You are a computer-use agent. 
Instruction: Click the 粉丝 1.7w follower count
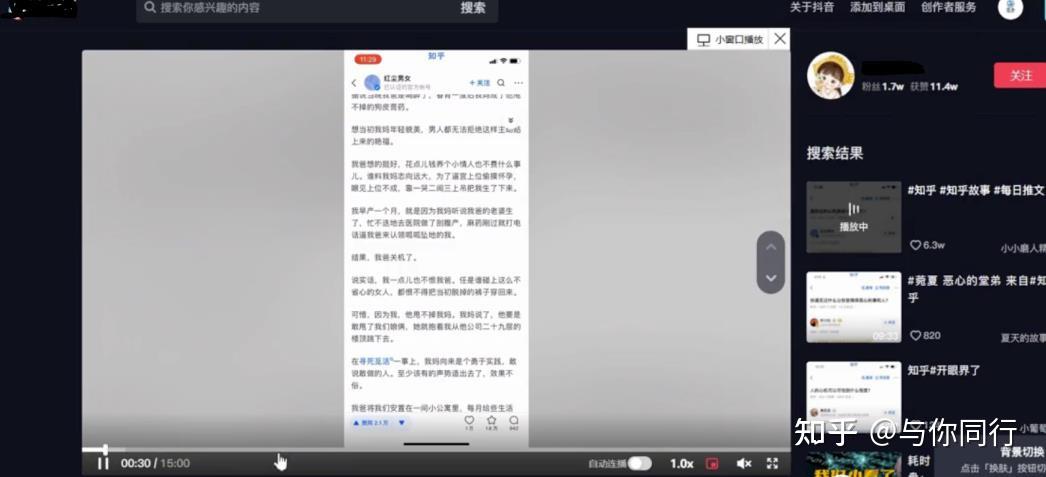point(883,86)
